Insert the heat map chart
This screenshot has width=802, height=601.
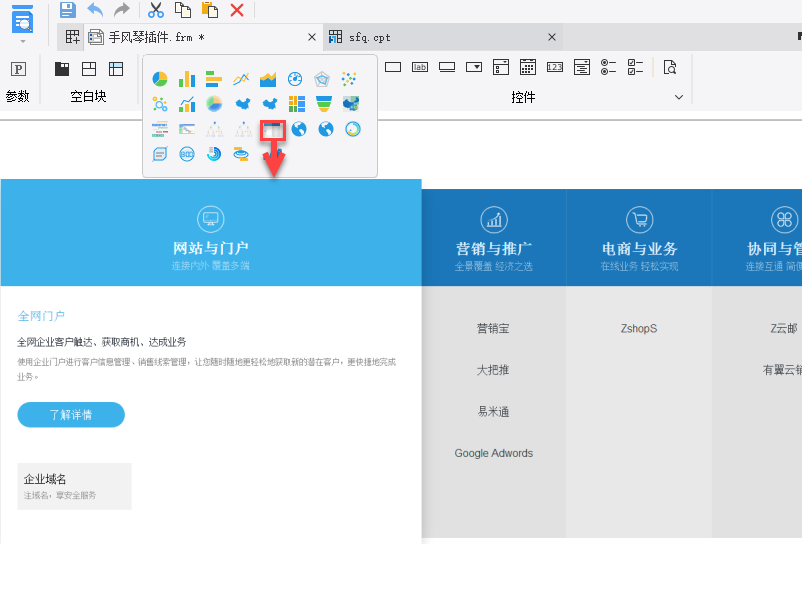tap(351, 104)
